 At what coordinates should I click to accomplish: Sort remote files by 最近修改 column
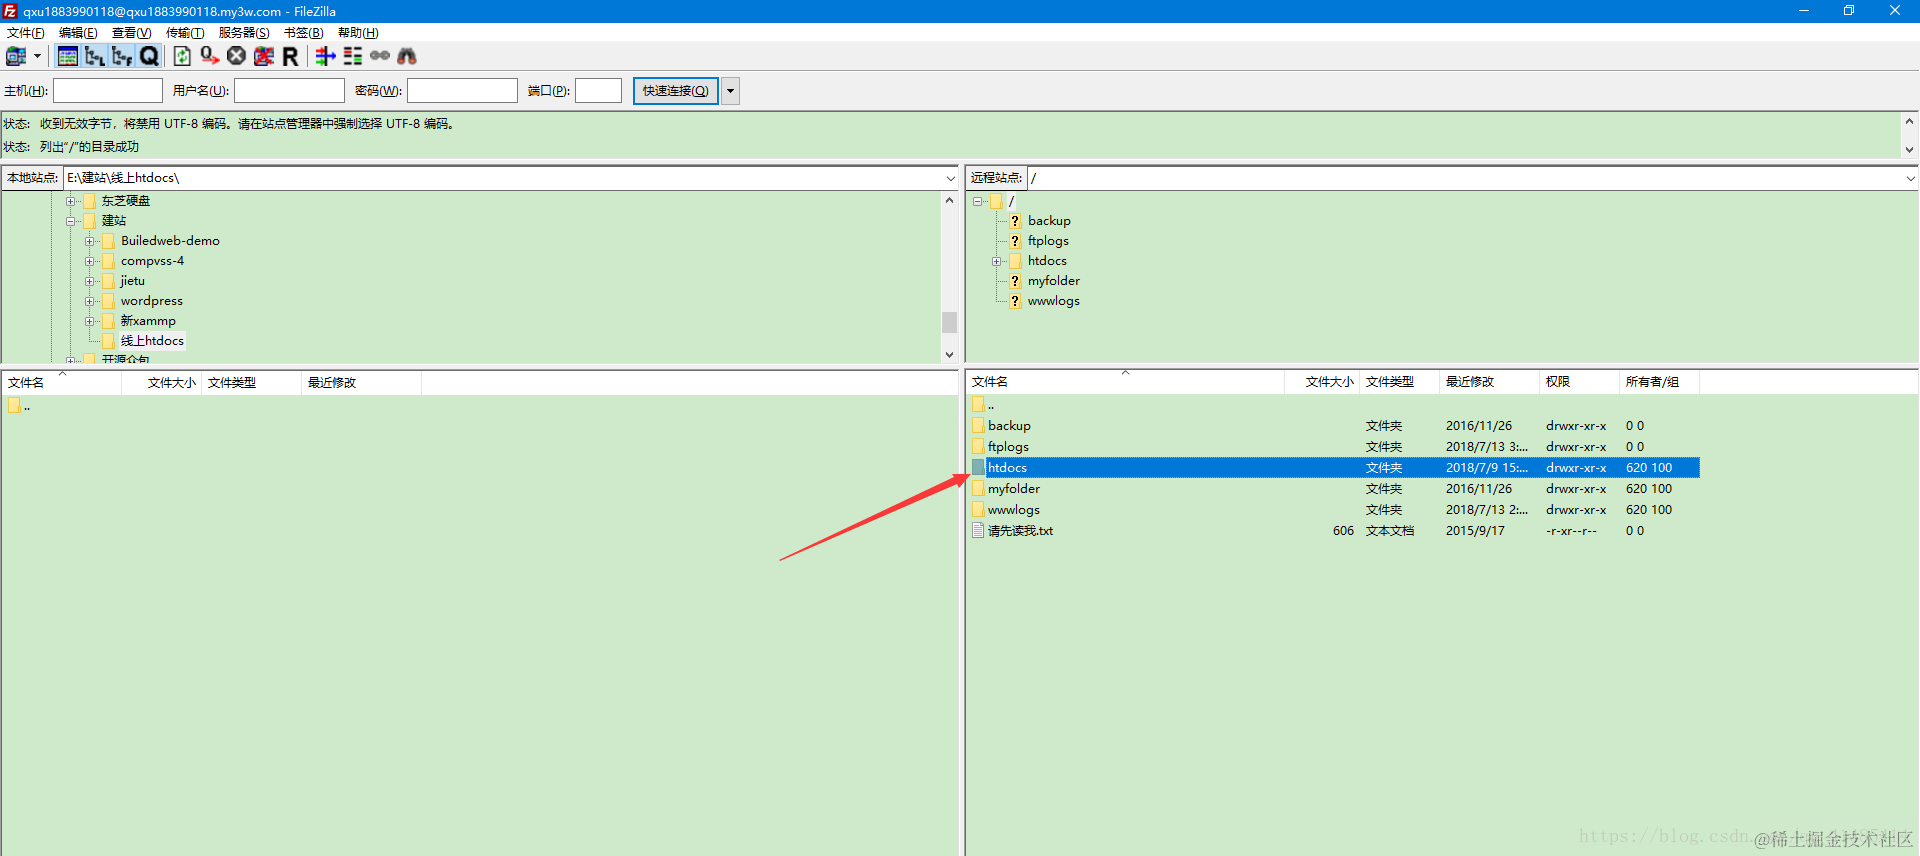point(1489,382)
